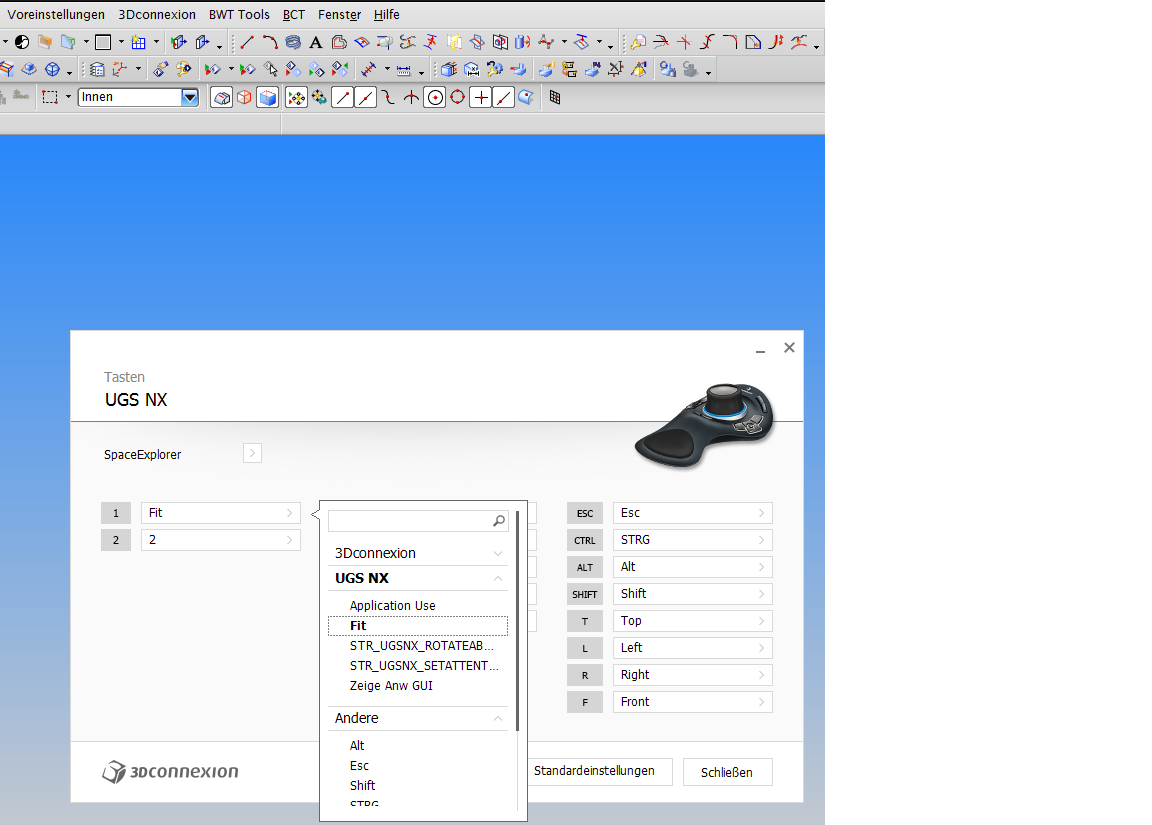Select the Text 'A' tool

(x=315, y=43)
